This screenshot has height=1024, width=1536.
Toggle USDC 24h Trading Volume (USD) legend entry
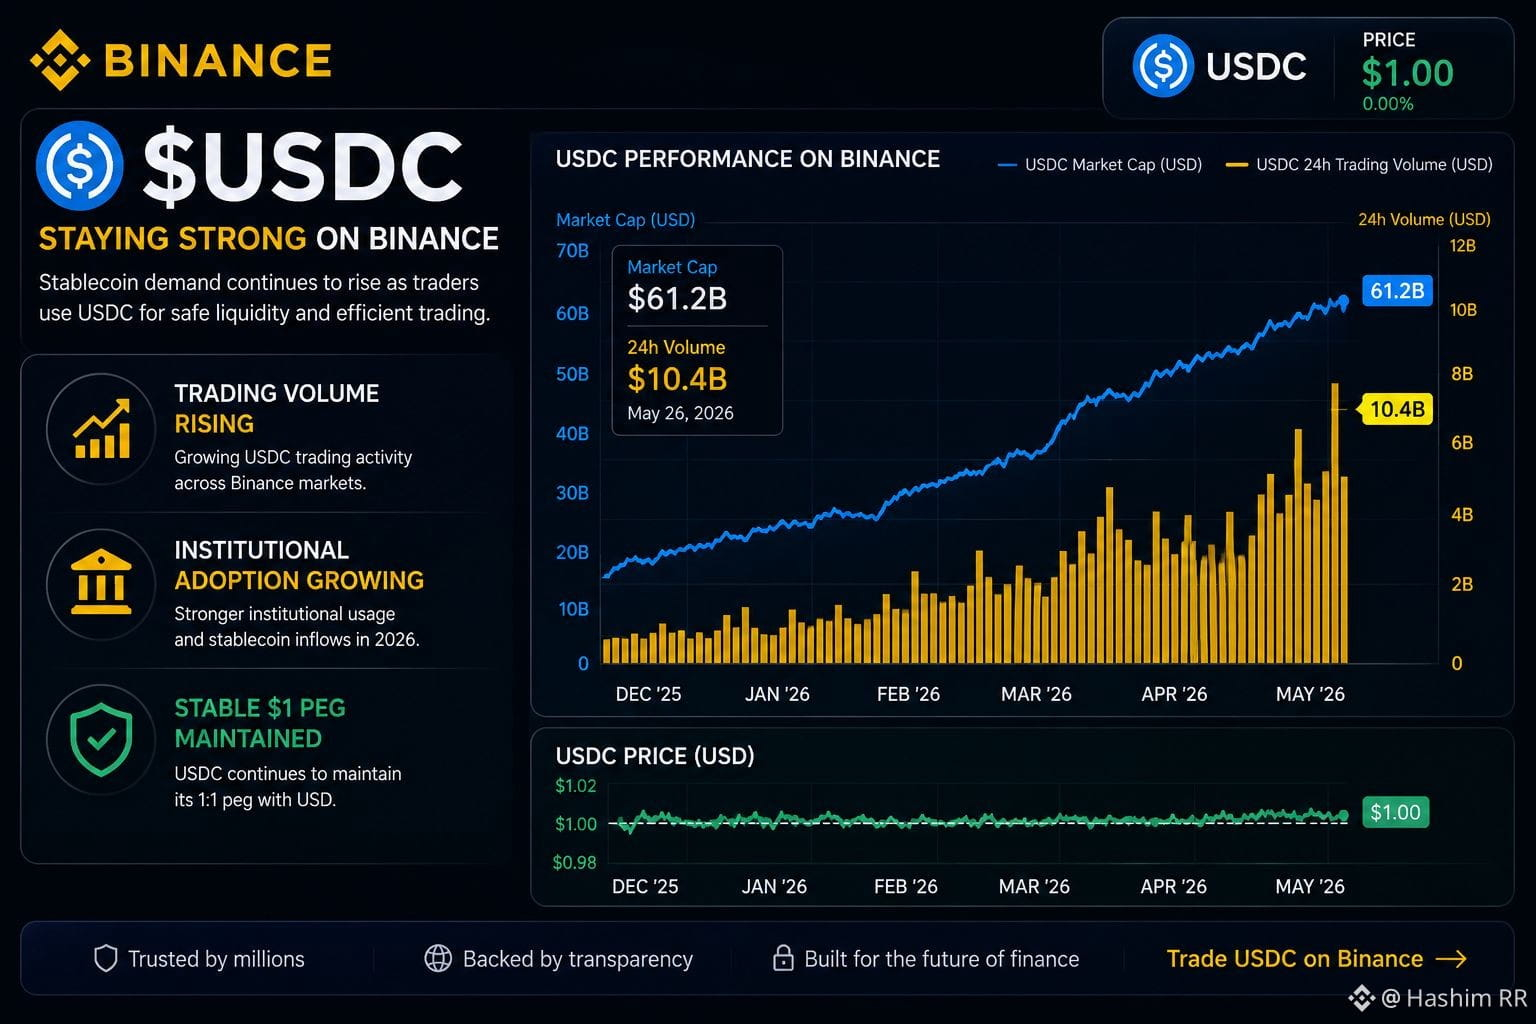tap(1359, 165)
